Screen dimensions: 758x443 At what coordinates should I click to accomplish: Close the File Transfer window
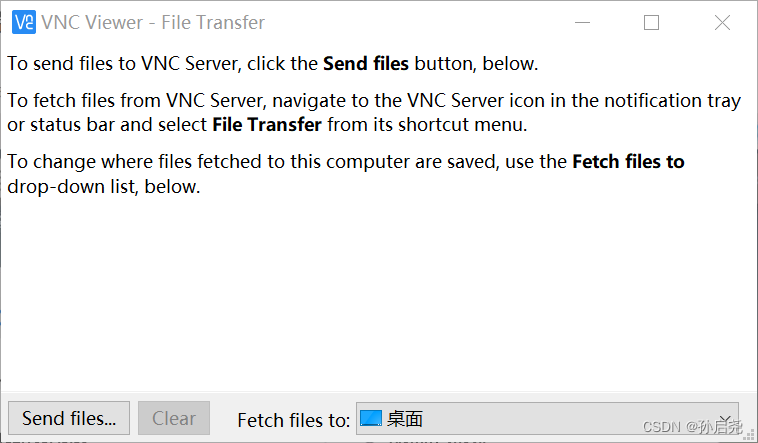point(722,22)
